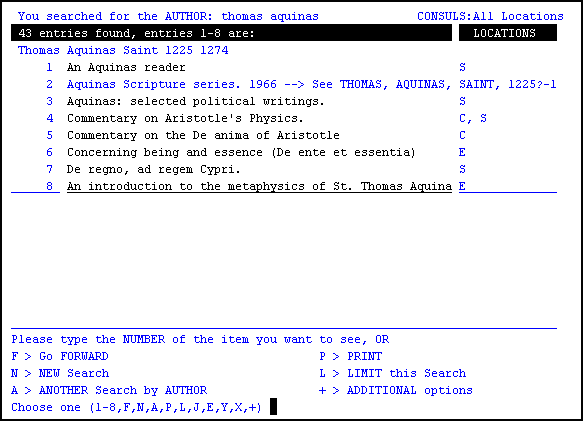Screen dimensions: 583x421
Task: Choose ANOTHER Search by AUTHOR
Action: point(109,390)
